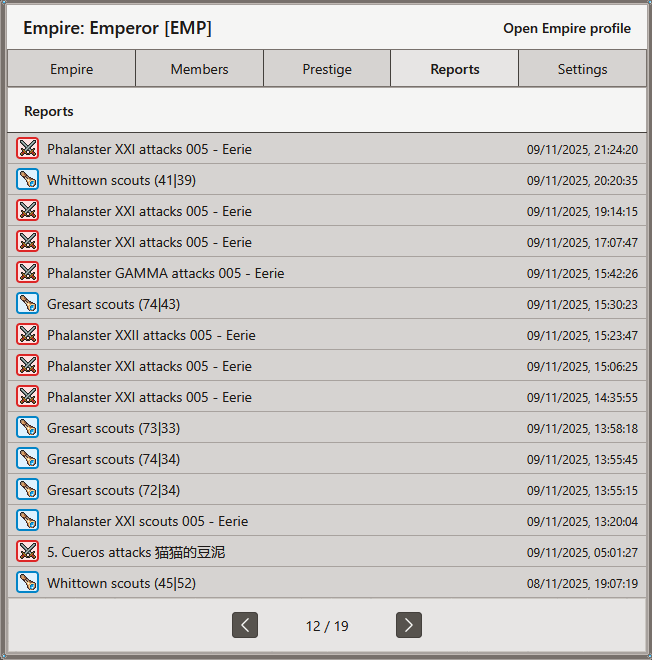Open Empire profile link

click(567, 28)
